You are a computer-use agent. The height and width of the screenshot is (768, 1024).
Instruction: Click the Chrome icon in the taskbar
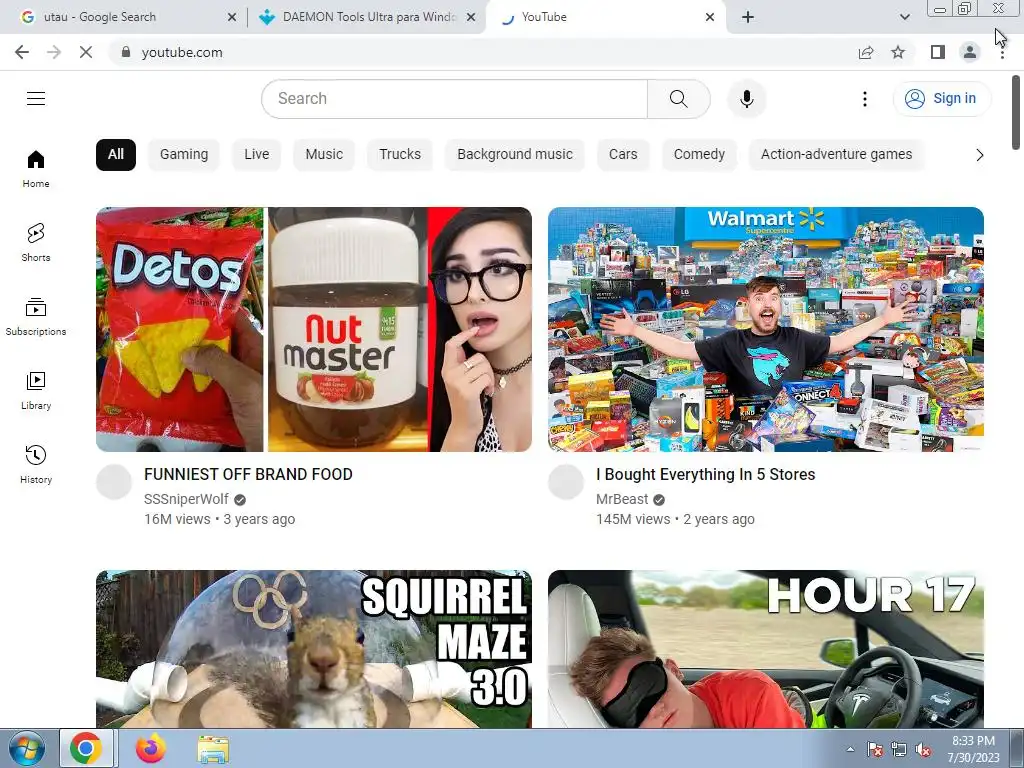(86, 749)
